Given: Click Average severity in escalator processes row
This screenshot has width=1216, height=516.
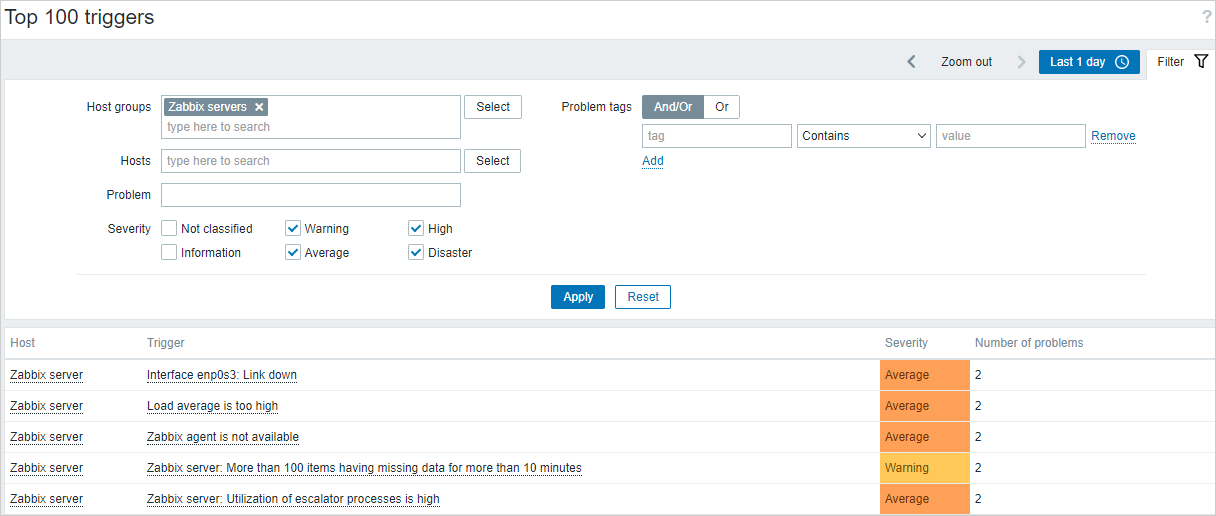Looking at the screenshot, I should click(925, 499).
